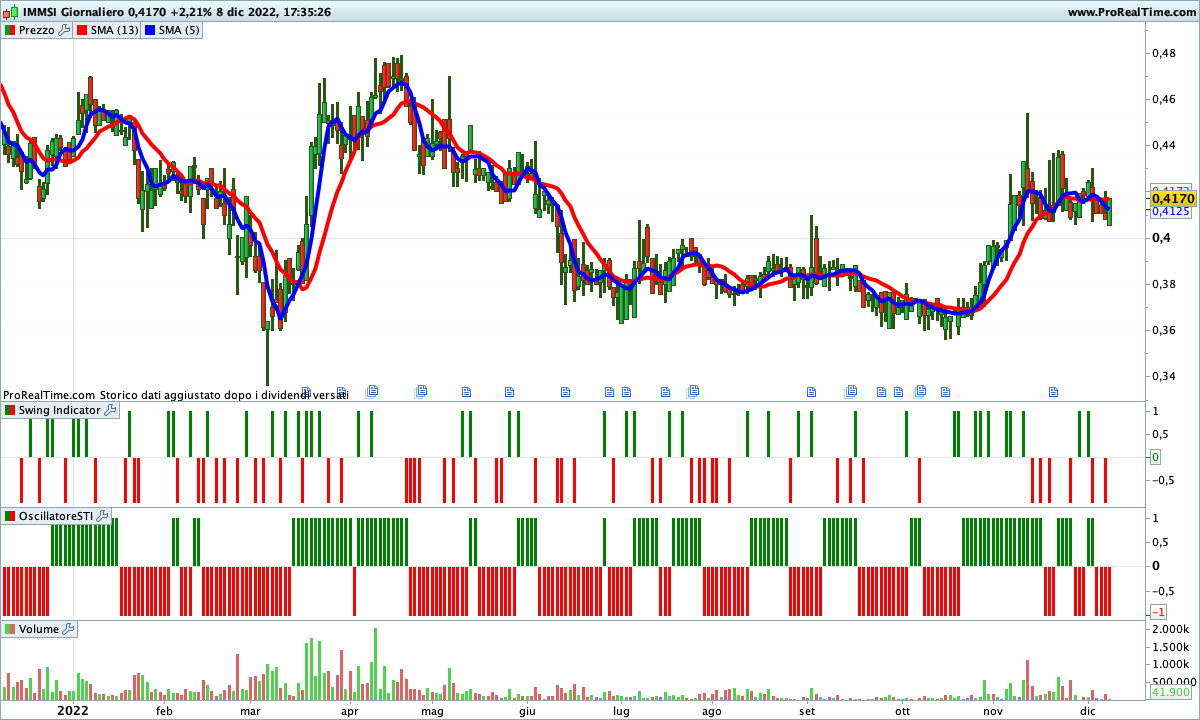Viewport: 1200px width, 720px height.
Task: Click the rightmost document event marker icon
Action: point(1052,391)
